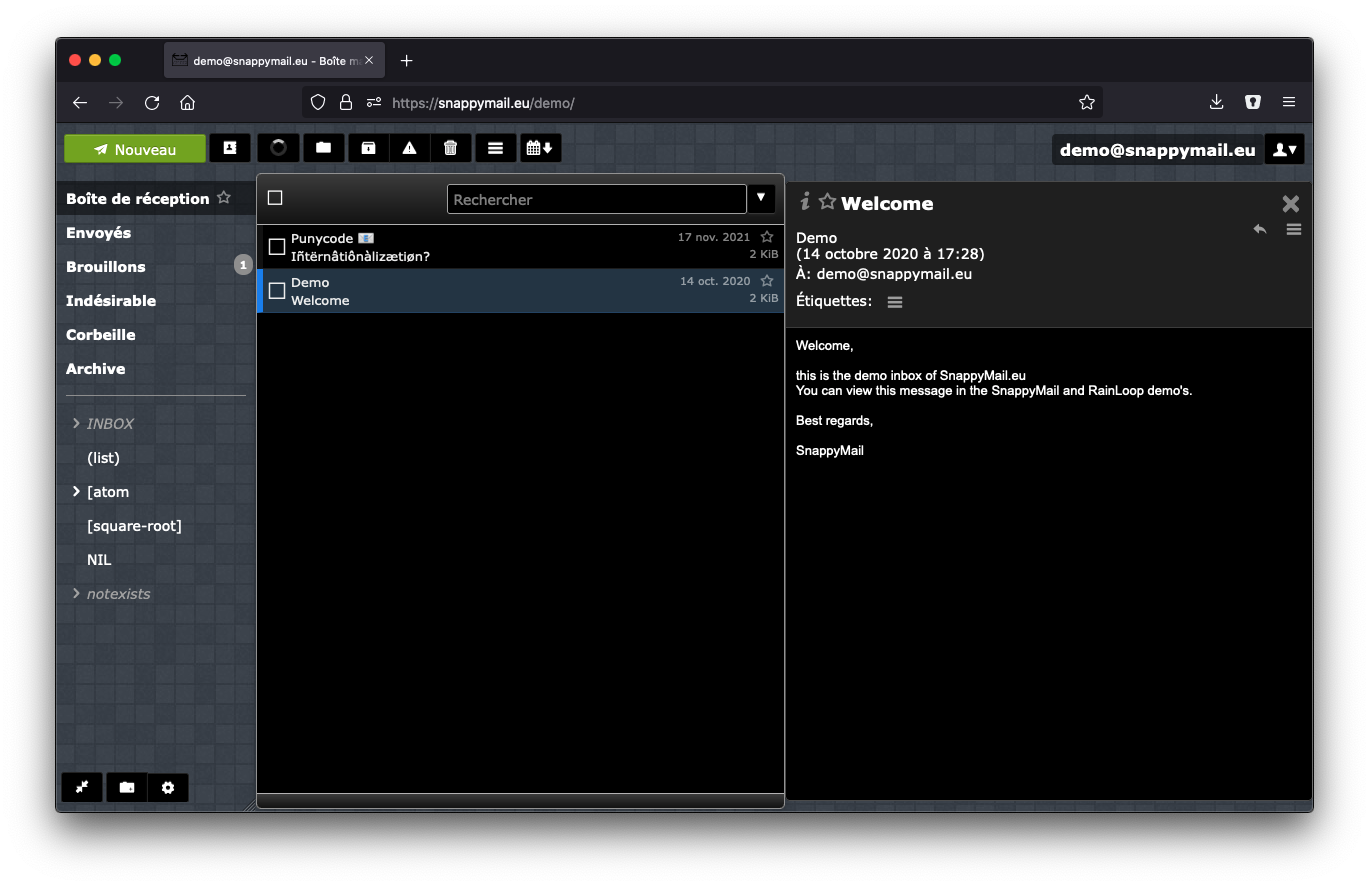Click the permissions icon in address bar
Image resolution: width=1369 pixels, height=886 pixels.
tap(374, 102)
